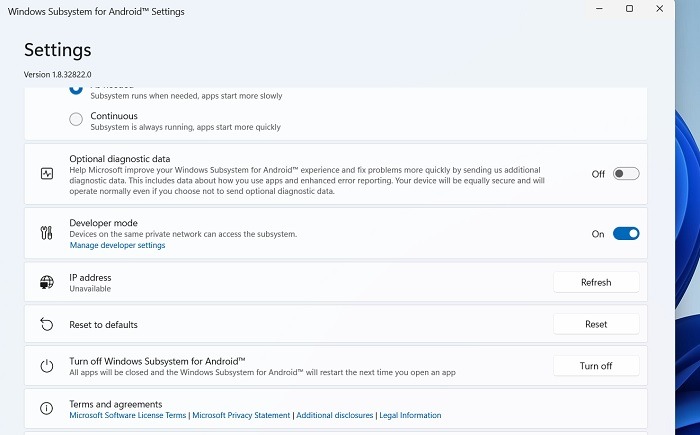Select the partially hidden As needed radio button

point(77,90)
